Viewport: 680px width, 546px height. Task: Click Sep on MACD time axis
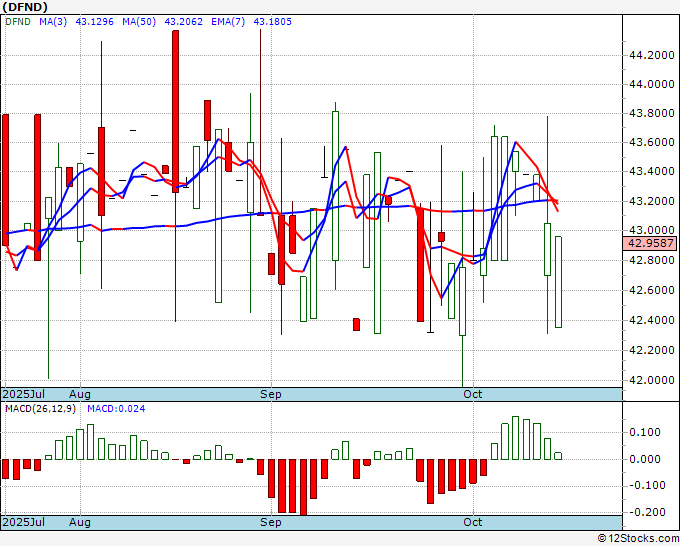[x=271, y=522]
